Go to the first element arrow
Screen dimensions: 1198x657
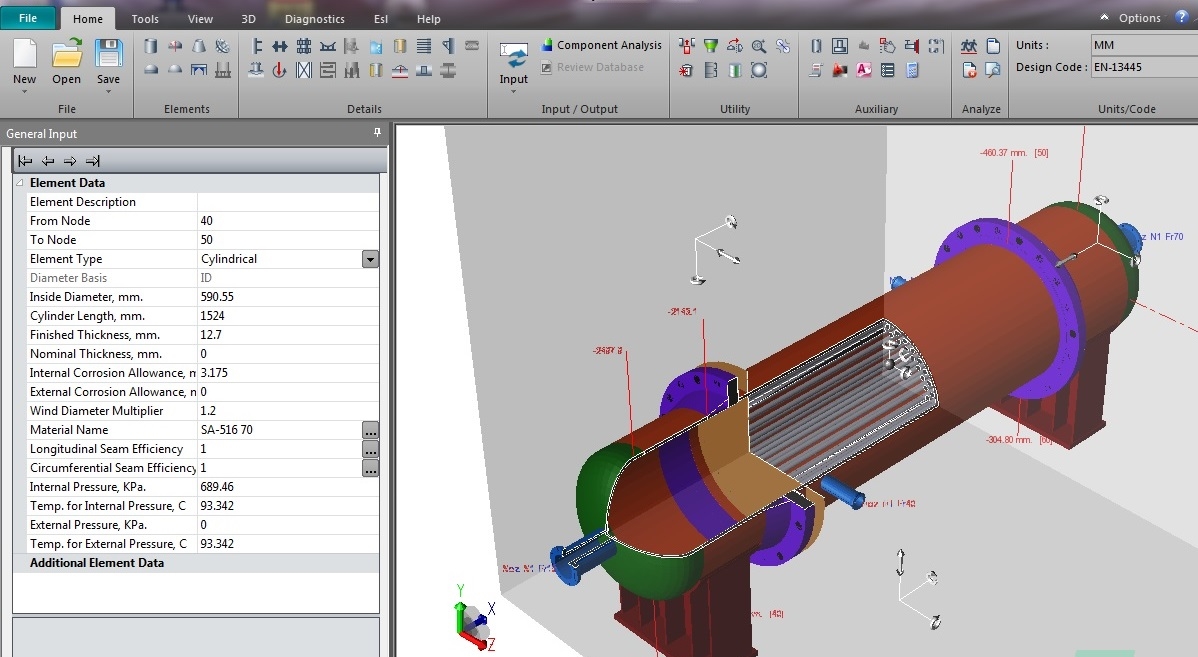tap(25, 161)
